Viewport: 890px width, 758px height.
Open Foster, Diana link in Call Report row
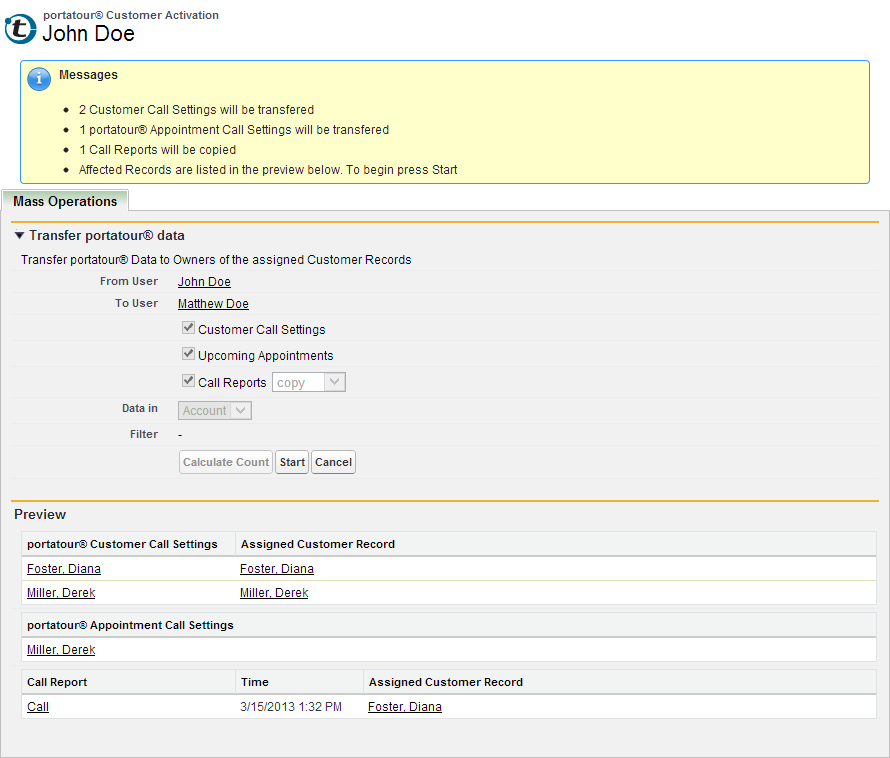pos(405,707)
